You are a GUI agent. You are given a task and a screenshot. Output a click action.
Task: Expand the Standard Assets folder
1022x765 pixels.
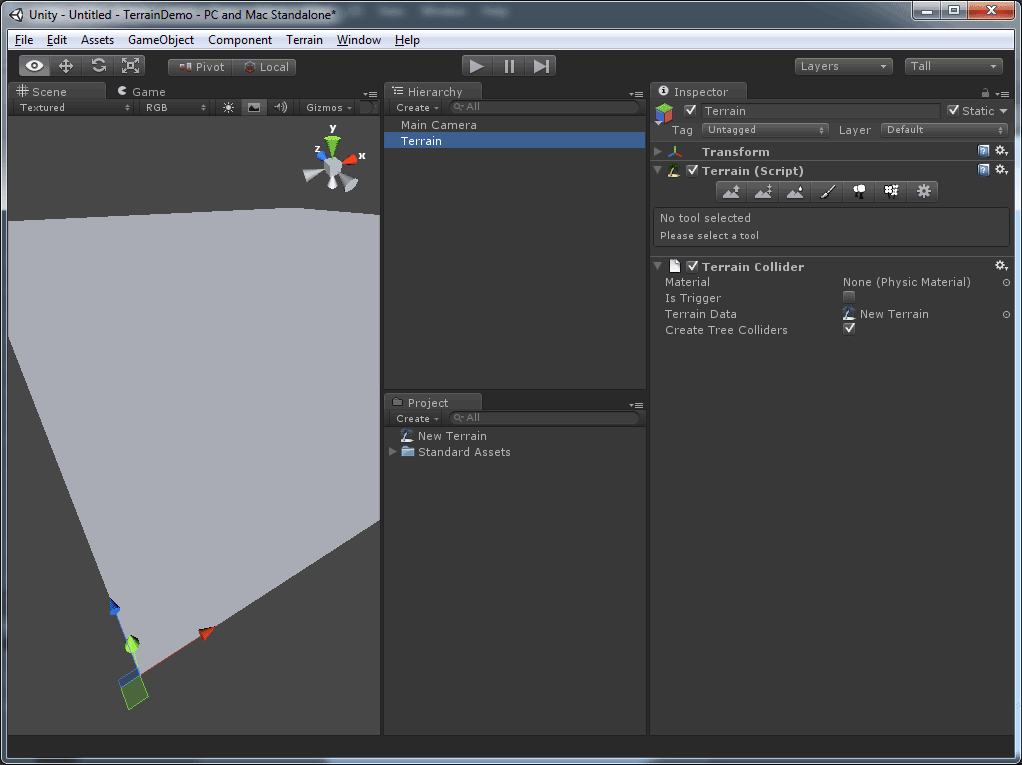coord(392,452)
